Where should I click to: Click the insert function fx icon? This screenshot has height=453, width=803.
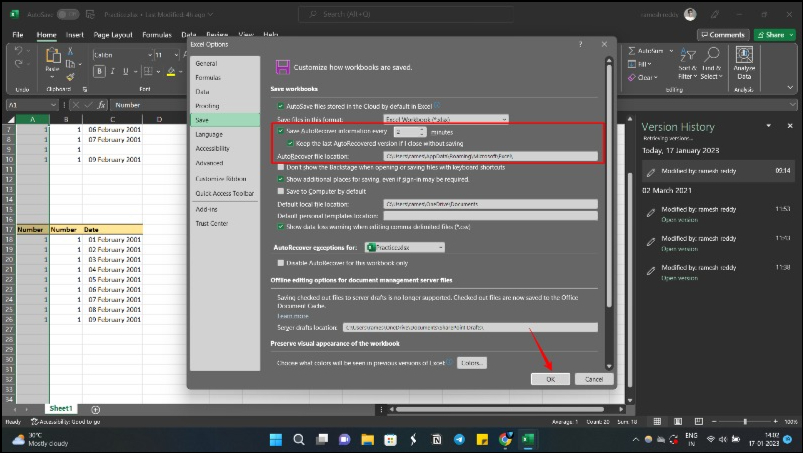[x=103, y=105]
